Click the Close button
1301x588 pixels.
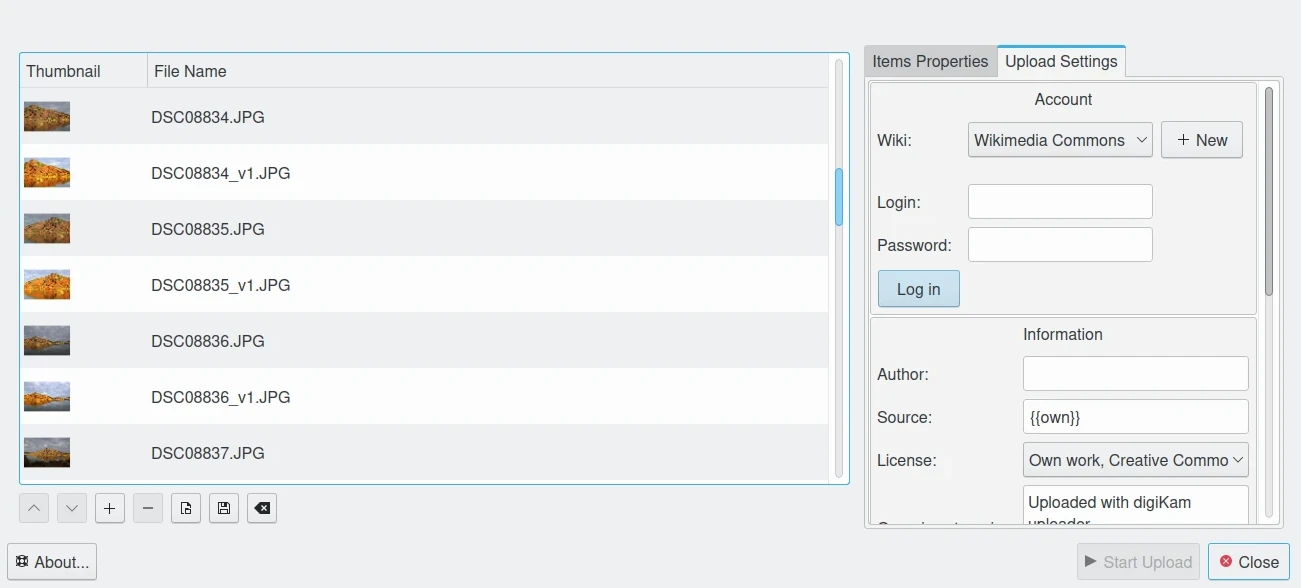pyautogui.click(x=1248, y=562)
